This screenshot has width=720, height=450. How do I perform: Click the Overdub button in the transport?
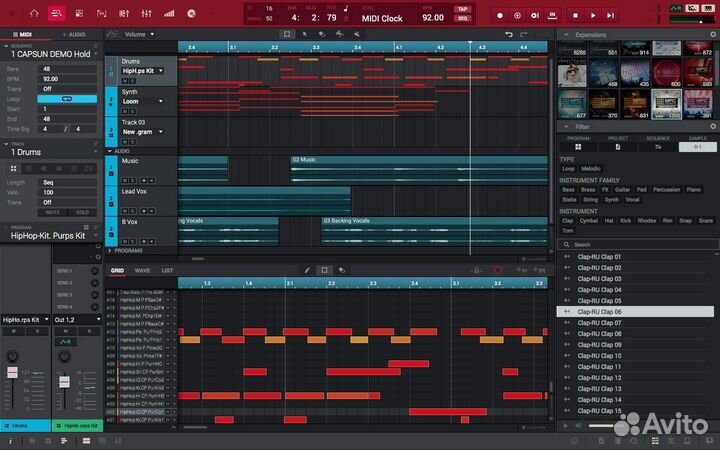518,16
